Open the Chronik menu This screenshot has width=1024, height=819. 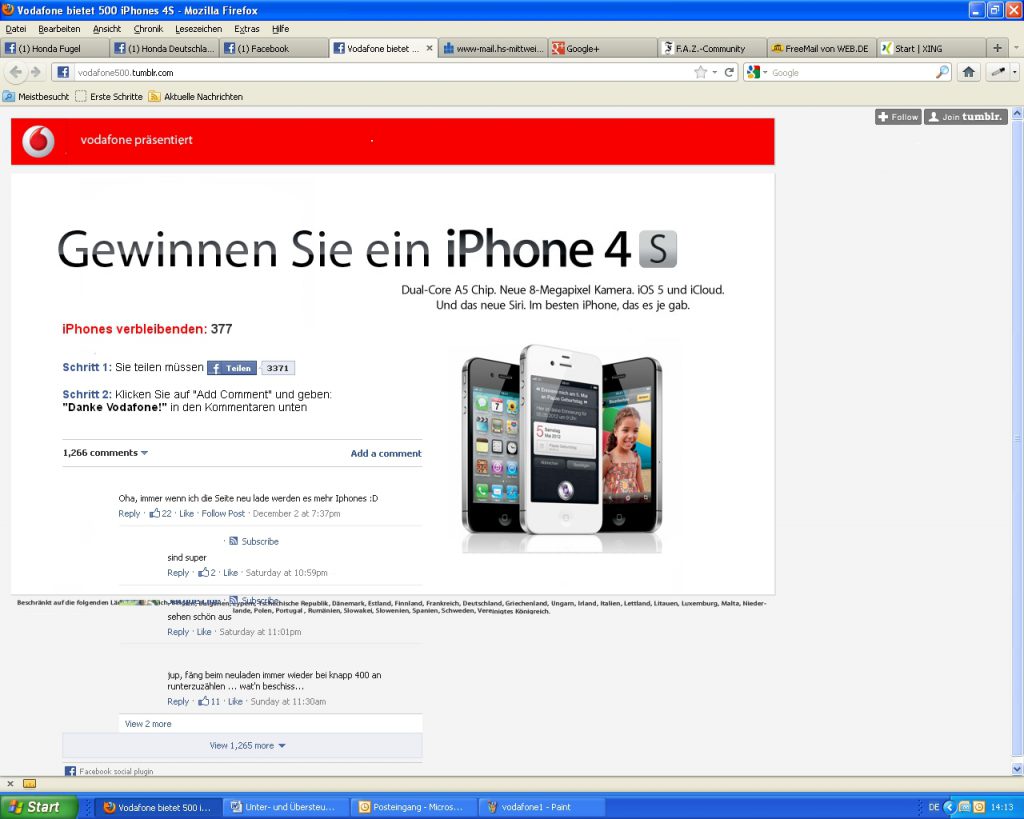(x=148, y=29)
